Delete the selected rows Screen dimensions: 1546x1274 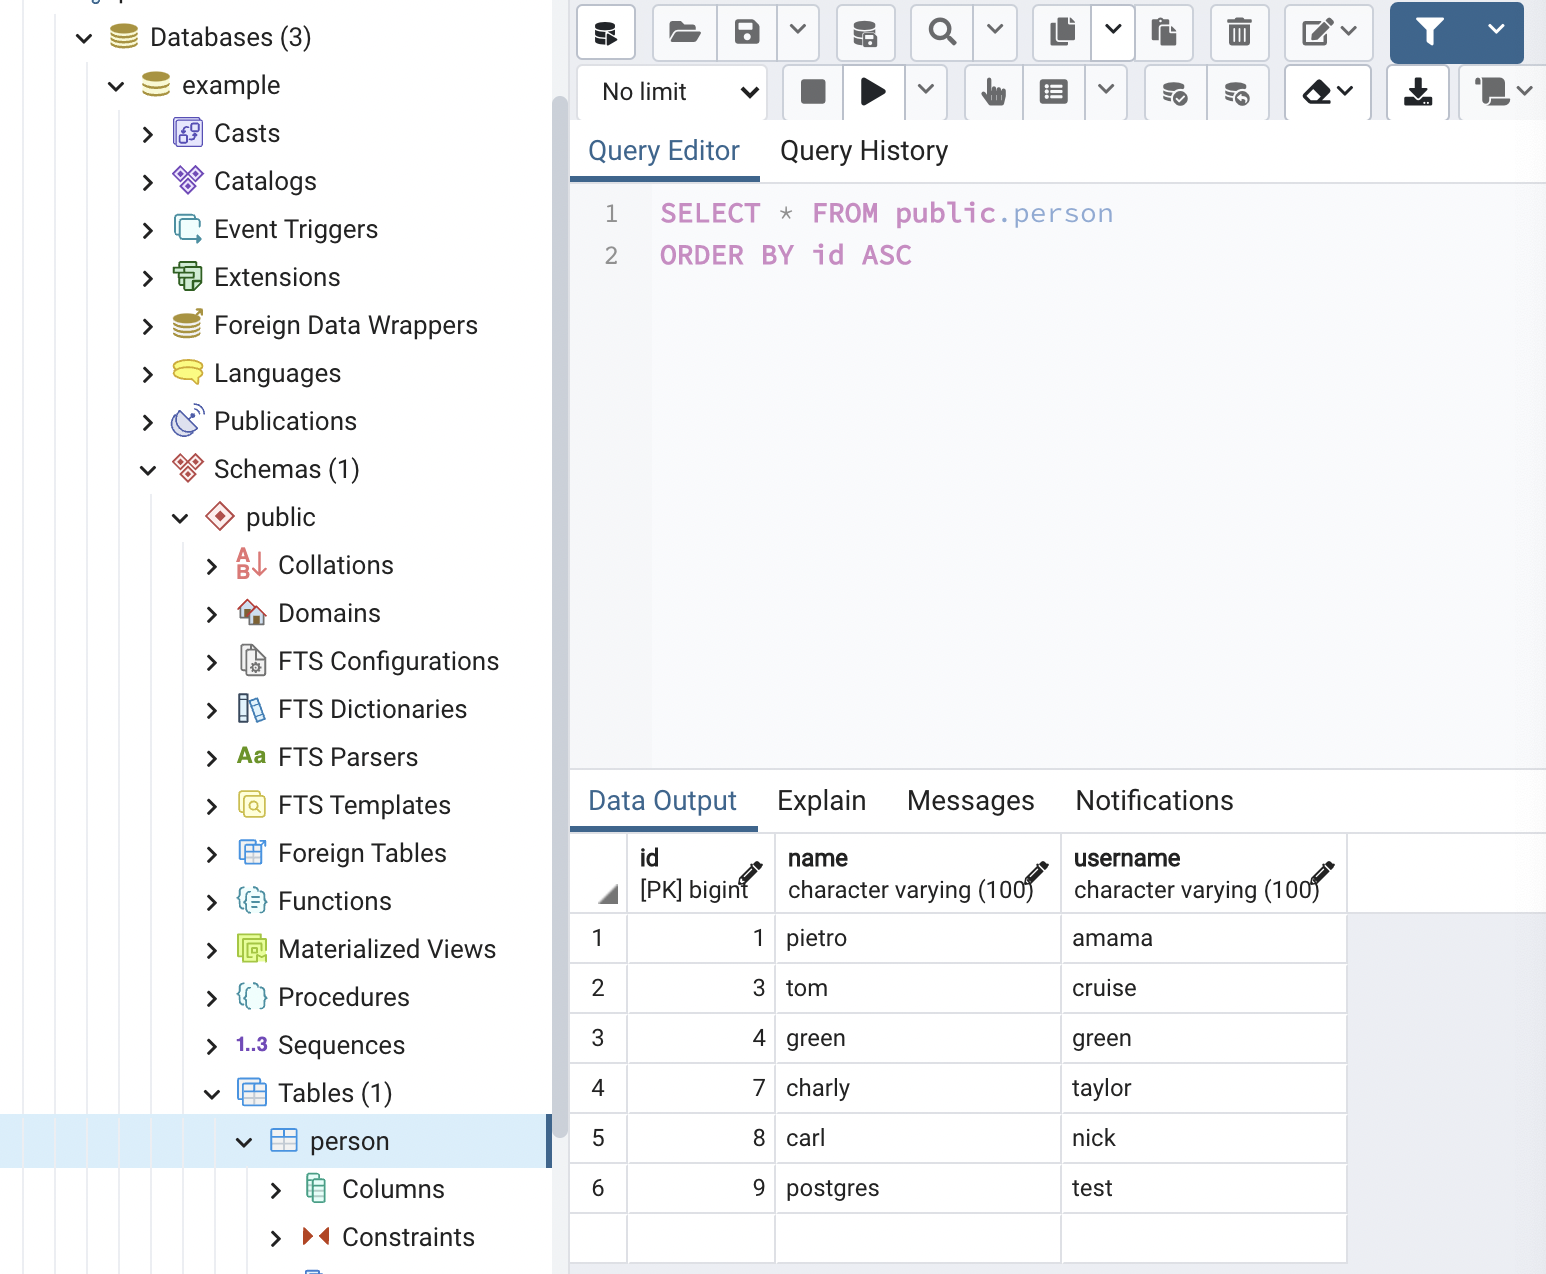click(x=1239, y=32)
